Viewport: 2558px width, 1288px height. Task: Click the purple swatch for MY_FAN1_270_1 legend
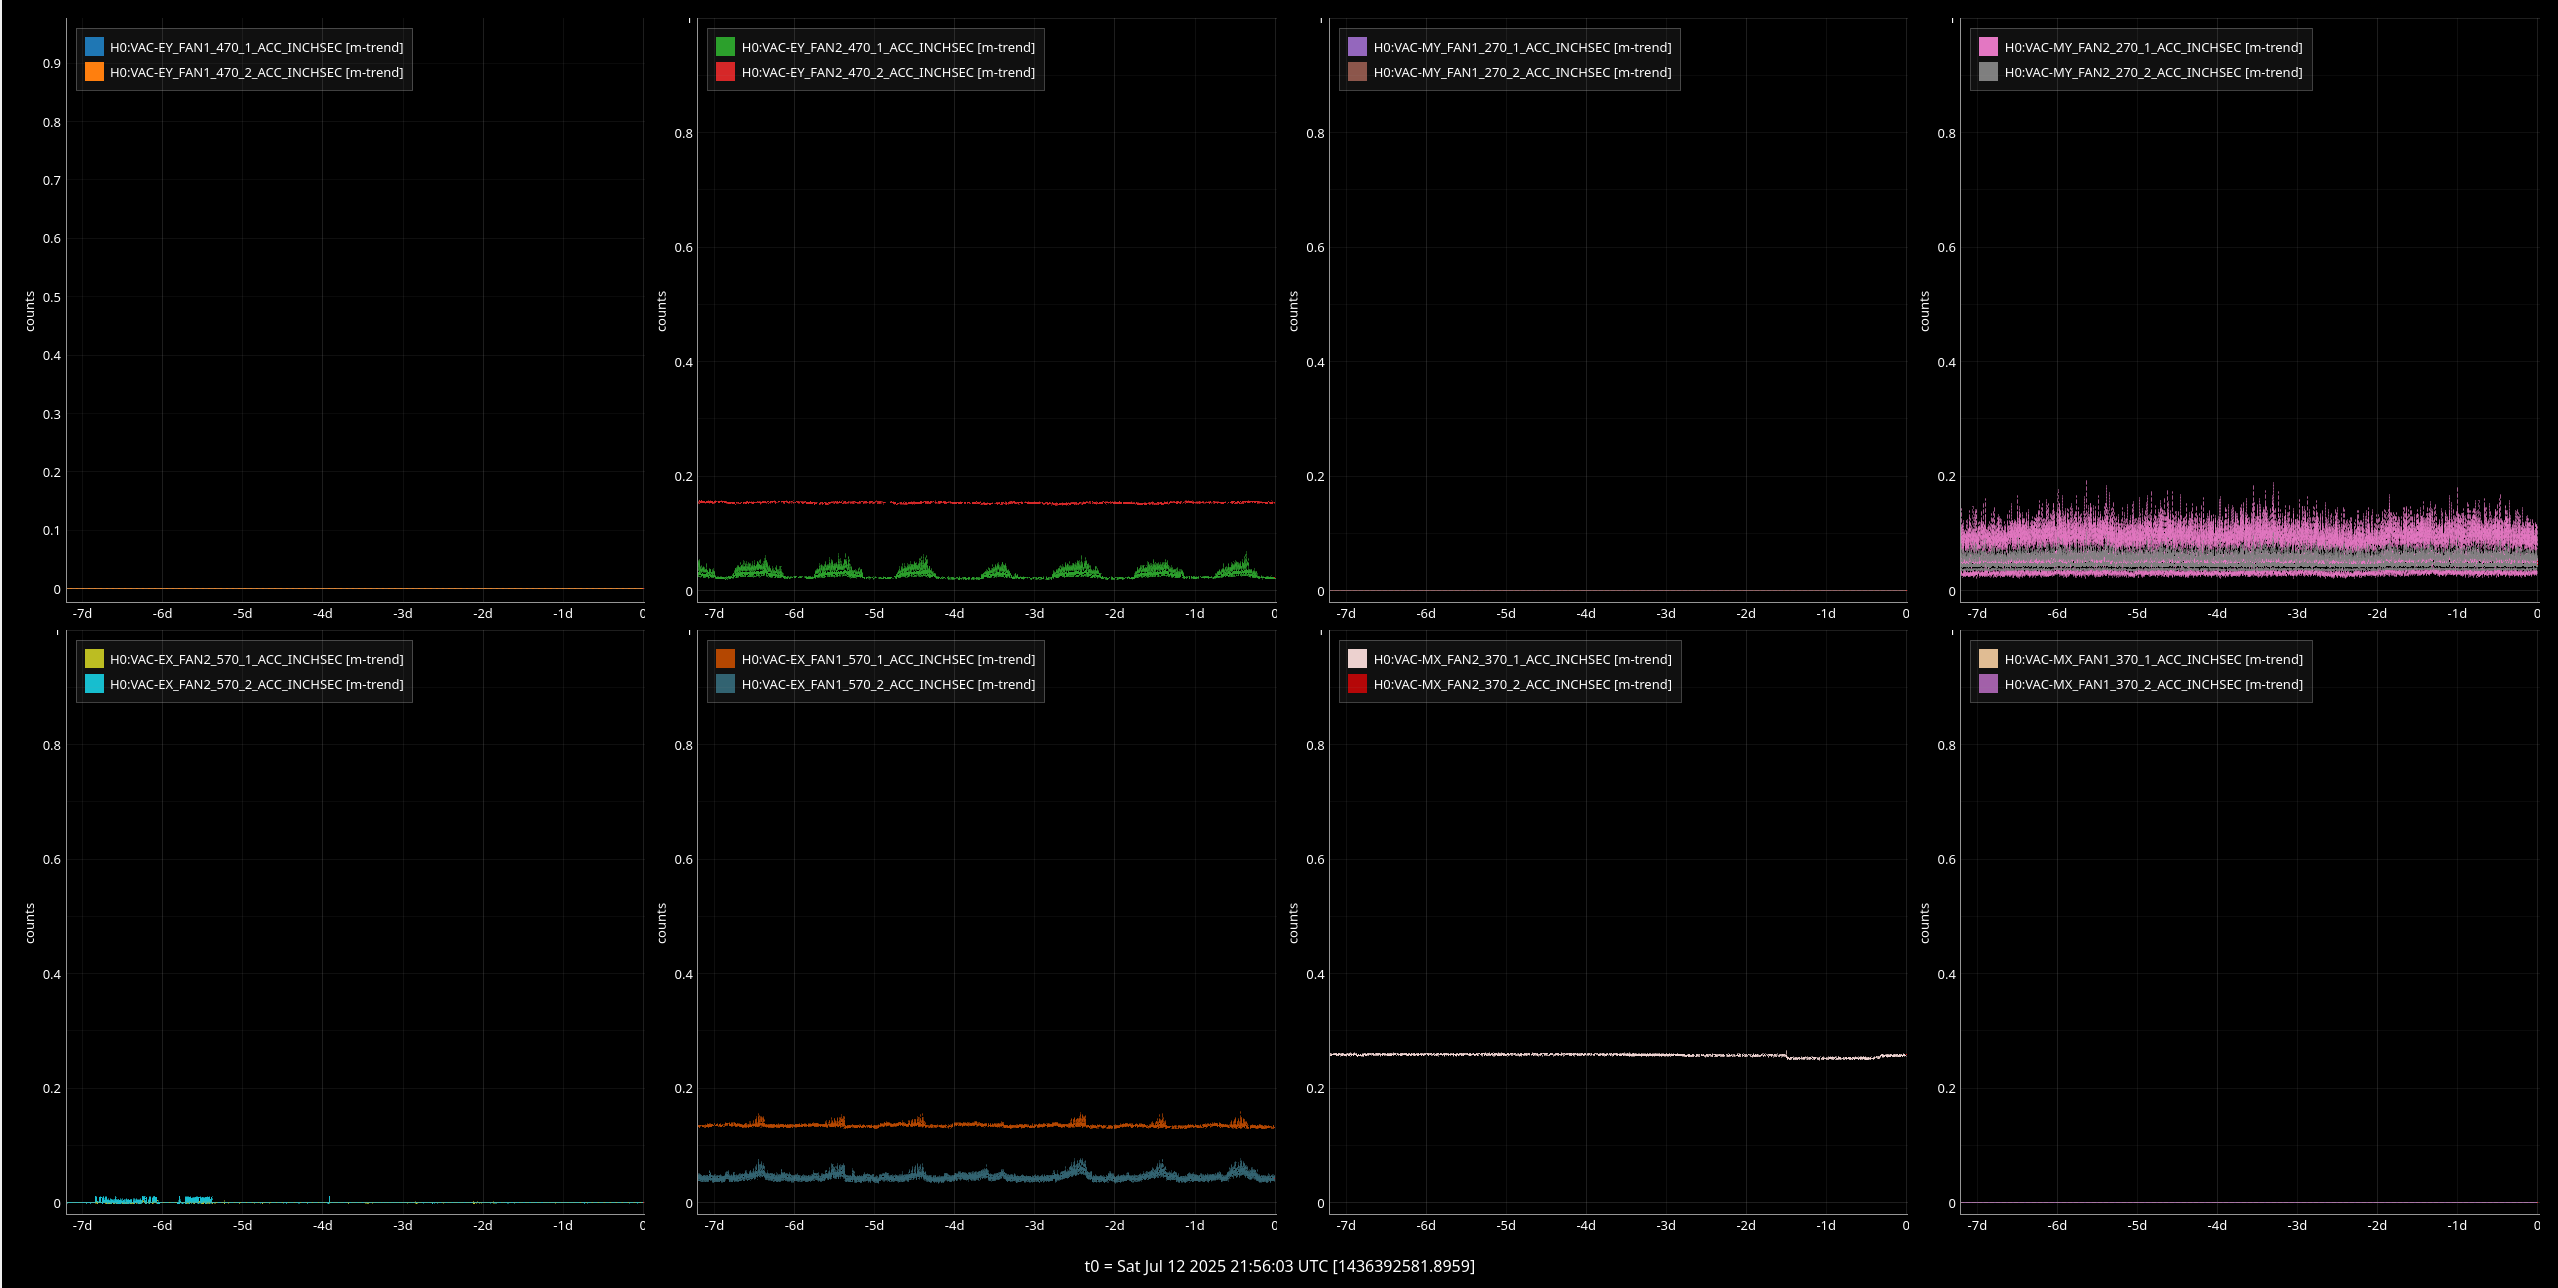point(1357,47)
